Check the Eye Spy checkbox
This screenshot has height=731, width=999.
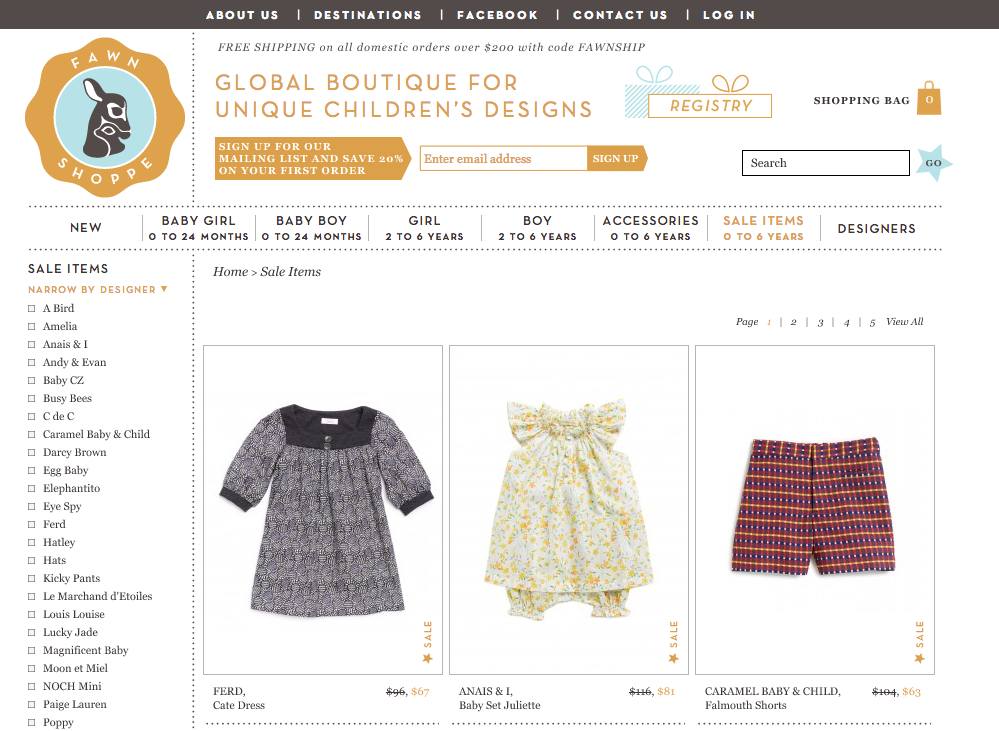31,507
